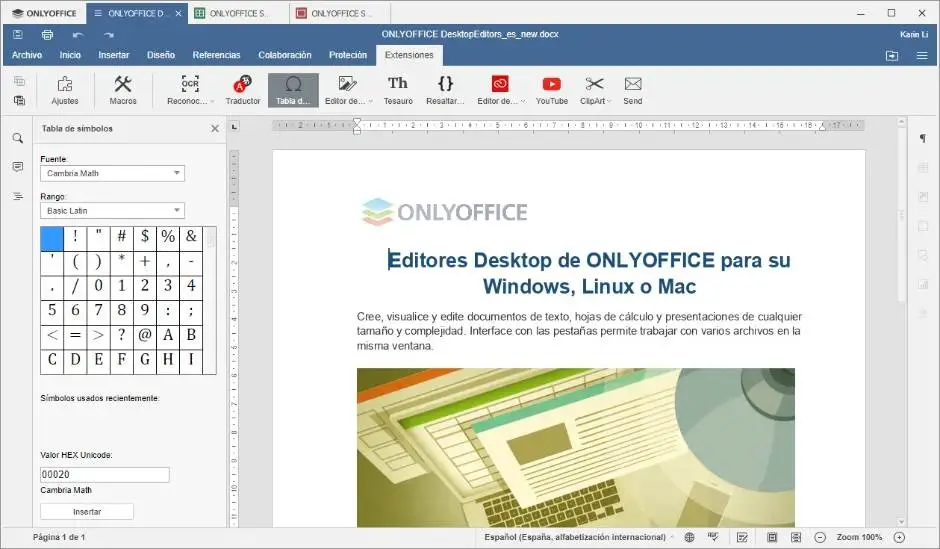Click the paste icon in toolbar
The width and height of the screenshot is (940, 549).
pos(19,100)
